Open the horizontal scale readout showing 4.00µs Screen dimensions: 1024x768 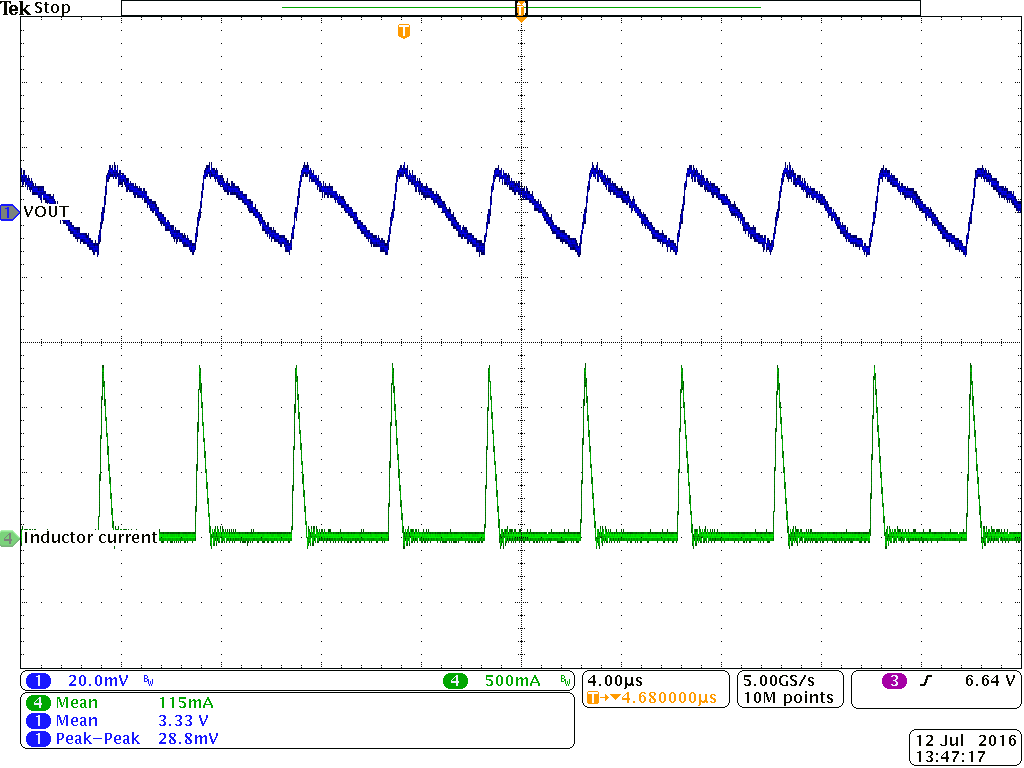click(x=614, y=680)
